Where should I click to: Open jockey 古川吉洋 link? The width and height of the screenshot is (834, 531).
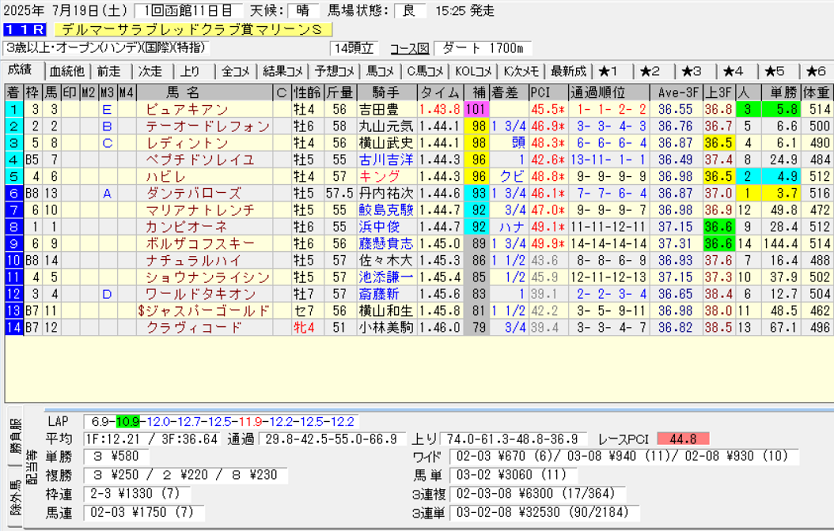click(385, 159)
